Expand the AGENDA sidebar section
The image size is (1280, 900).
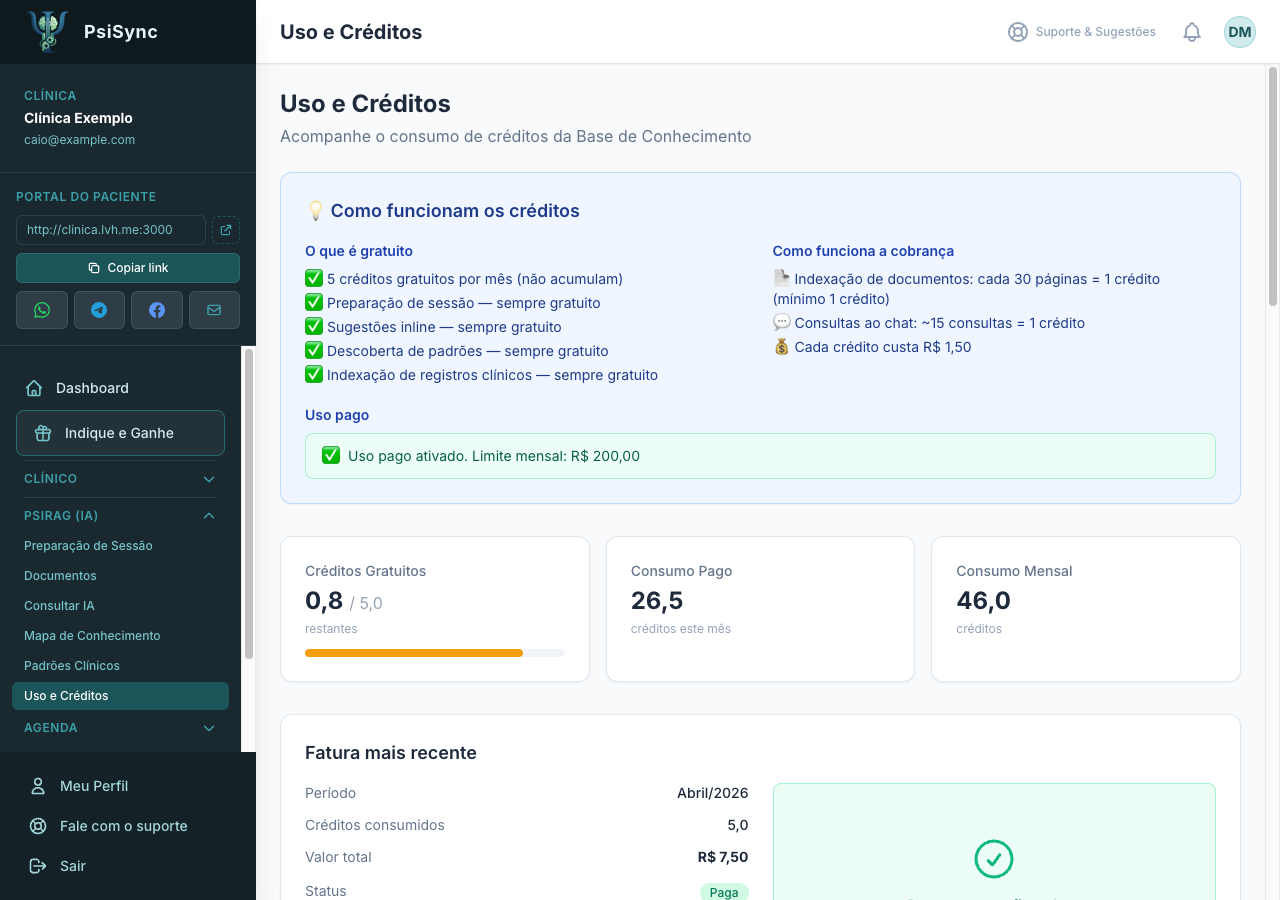[120, 728]
